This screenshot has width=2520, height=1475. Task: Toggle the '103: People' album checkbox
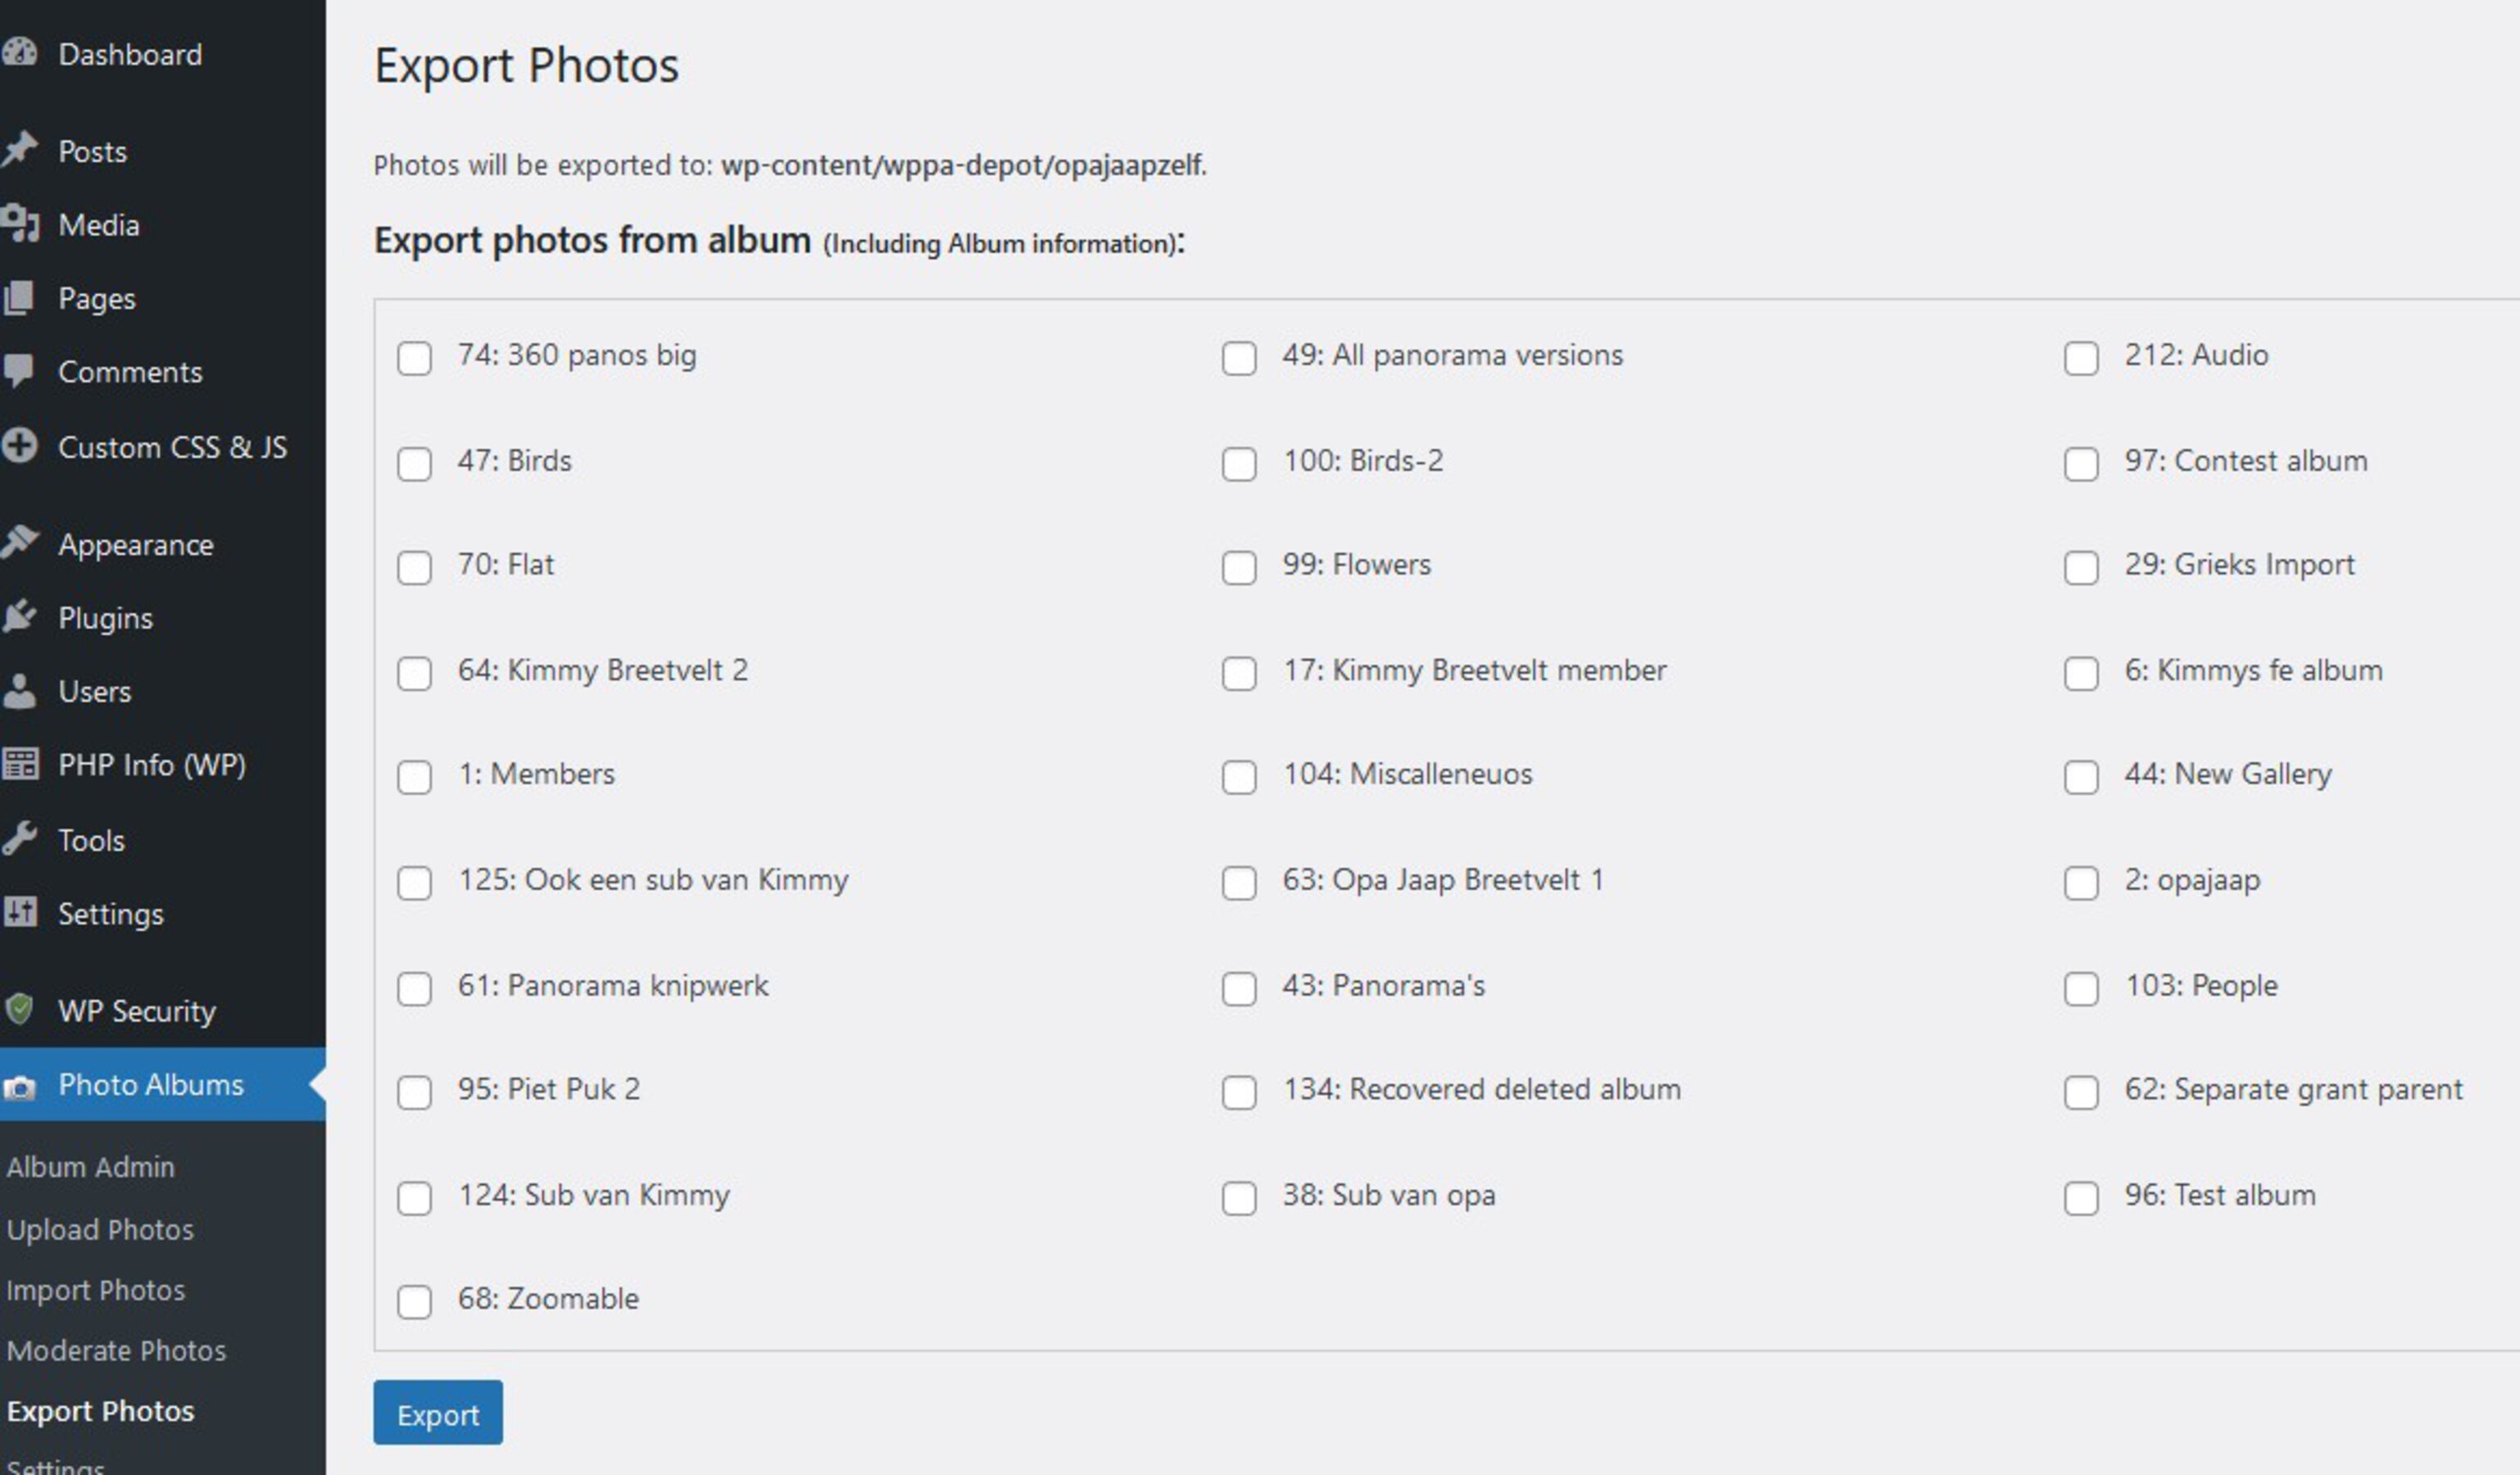pyautogui.click(x=2081, y=989)
